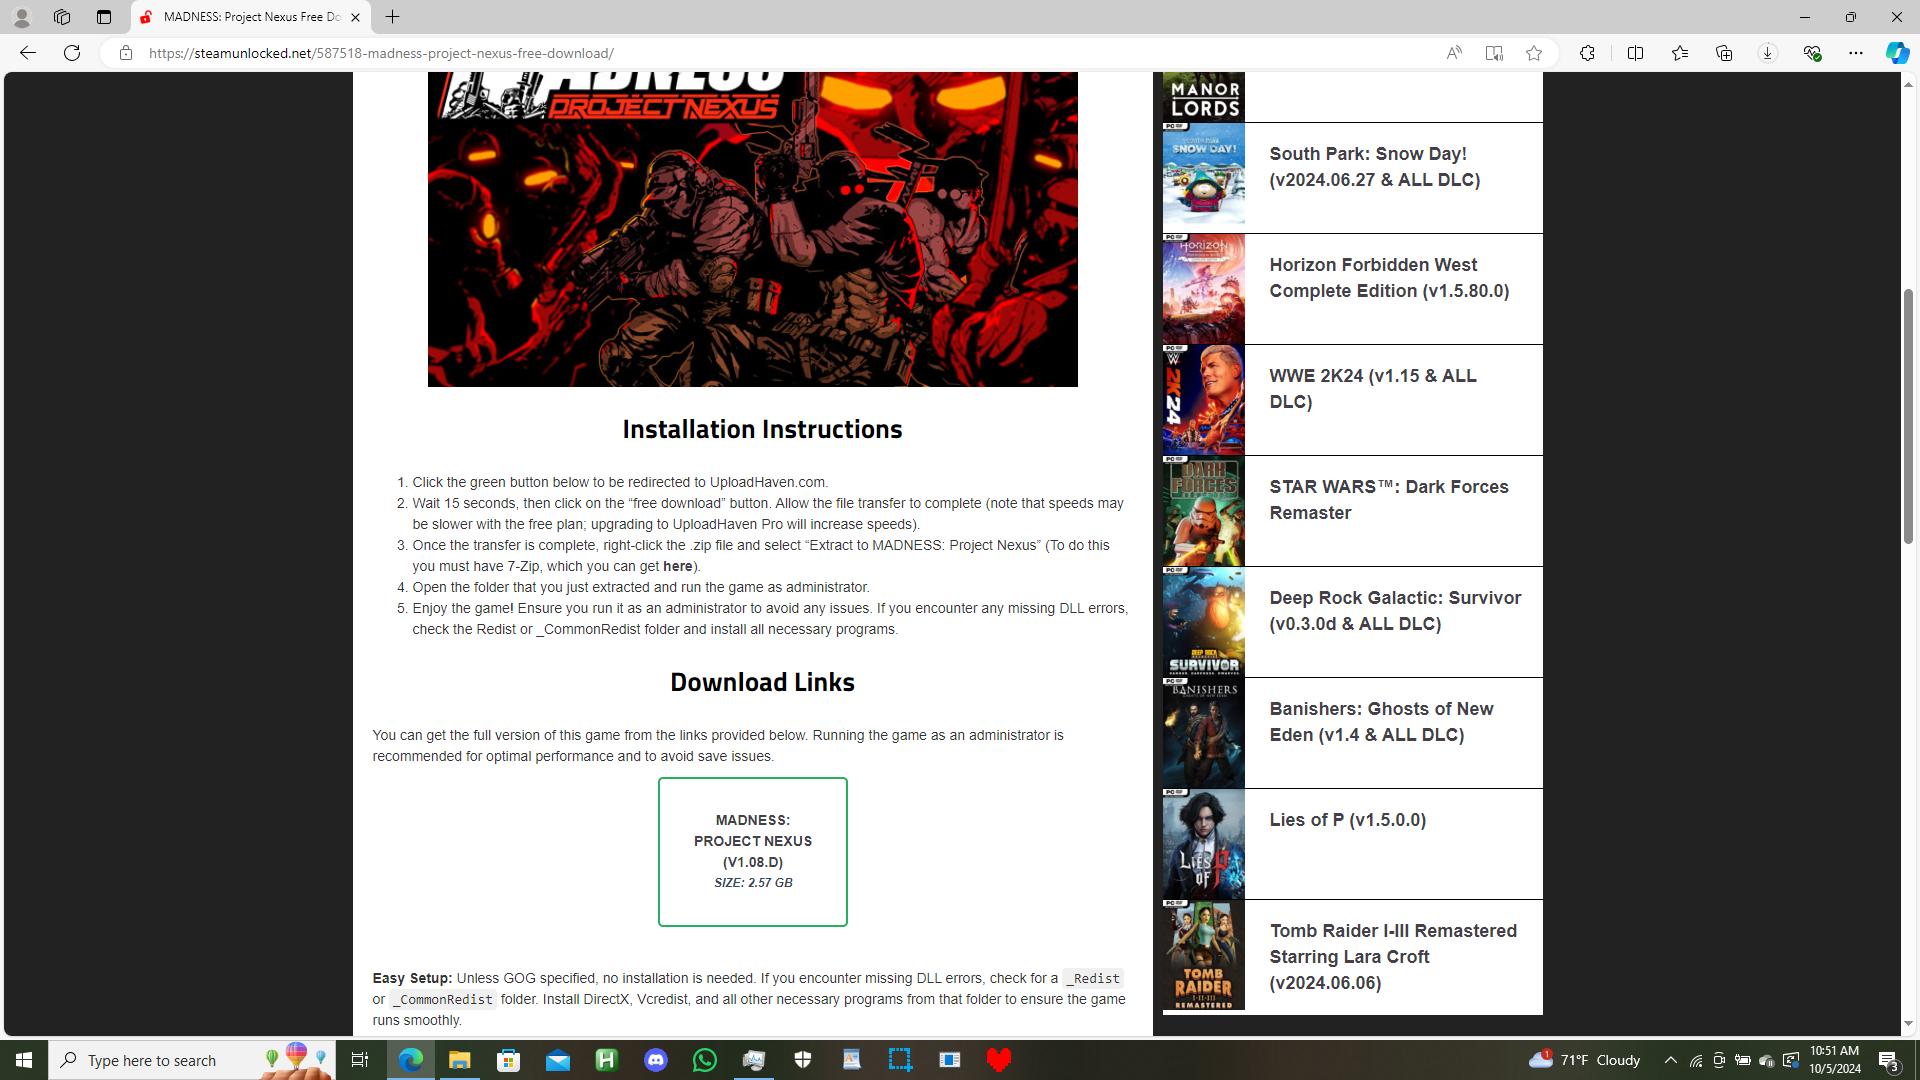Add this page to favorites star
1920x1080 pixels.
point(1533,53)
